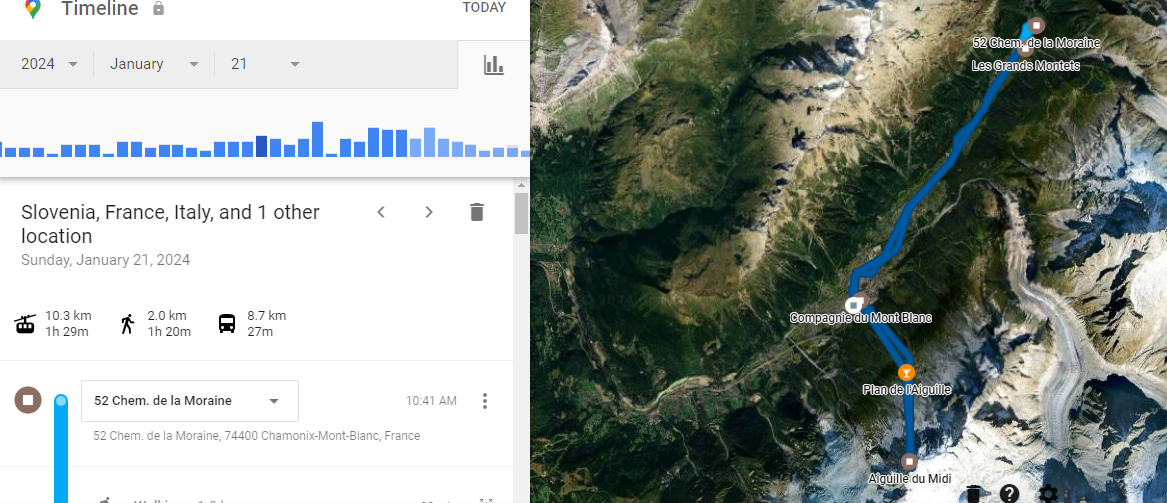Viewport: 1167px width, 503px height.
Task: Expand the 52 Chem. de la Moraine place dropdown
Action: coord(274,401)
